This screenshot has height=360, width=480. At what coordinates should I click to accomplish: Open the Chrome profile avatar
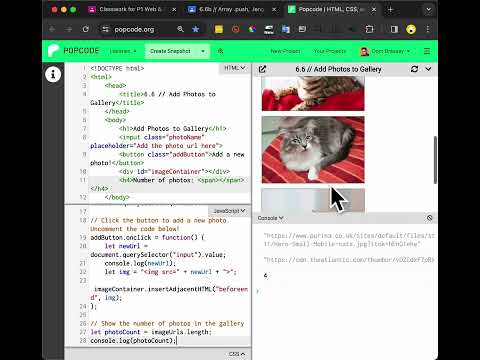pyautogui.click(x=411, y=29)
